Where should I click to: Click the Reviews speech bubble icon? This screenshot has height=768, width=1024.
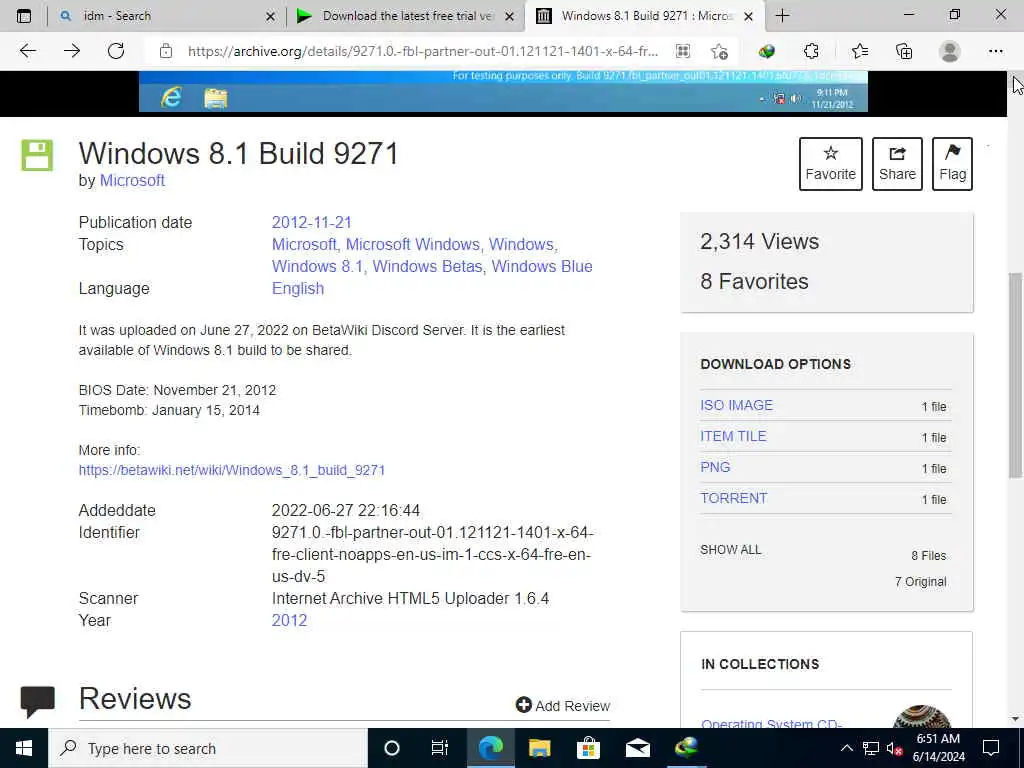(37, 701)
